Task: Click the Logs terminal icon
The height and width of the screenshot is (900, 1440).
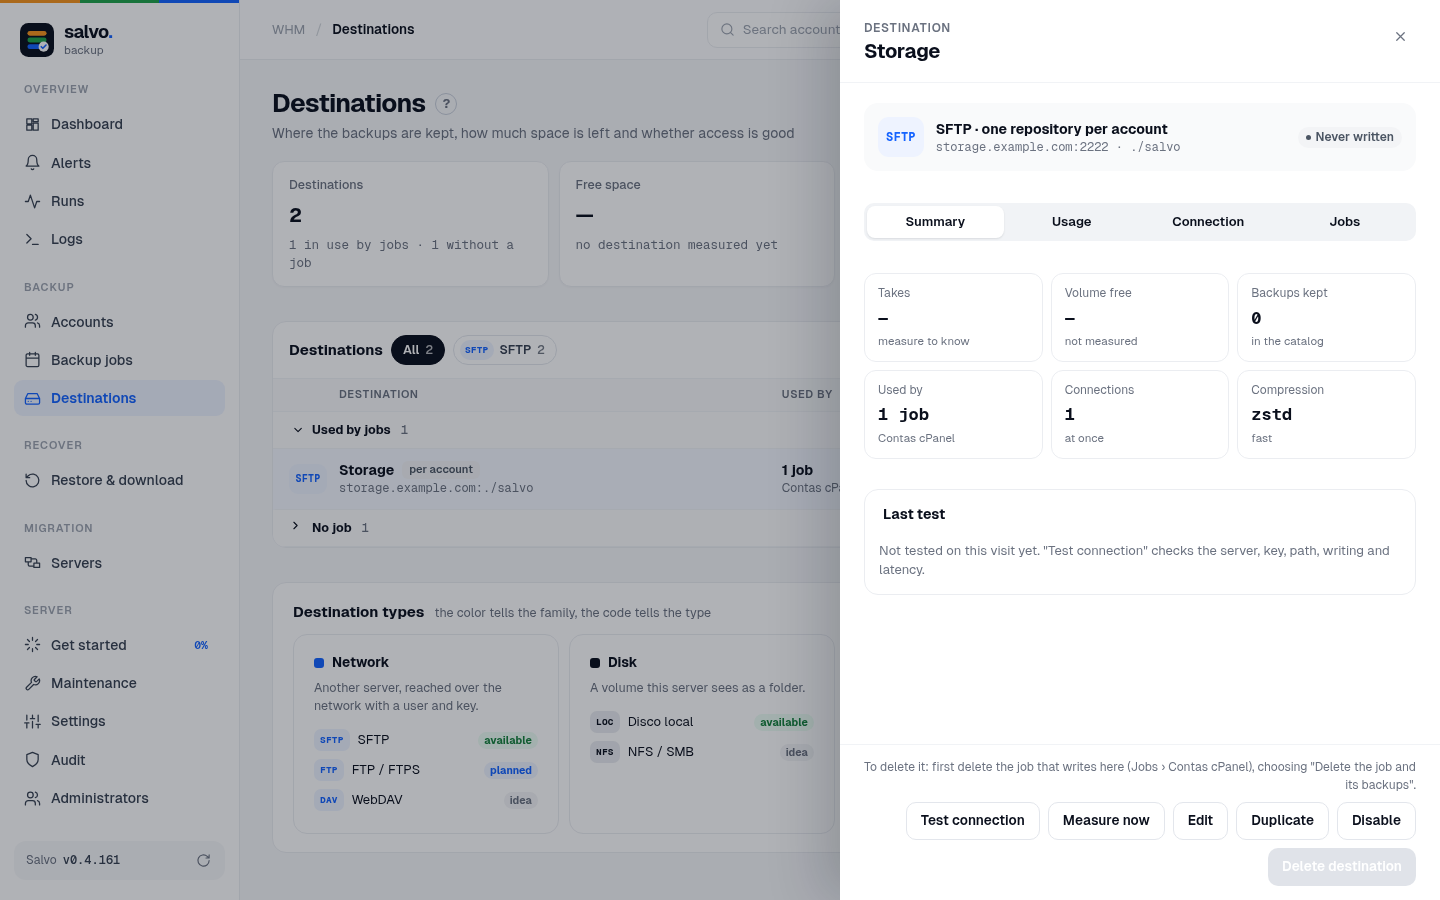Action: coord(32,239)
